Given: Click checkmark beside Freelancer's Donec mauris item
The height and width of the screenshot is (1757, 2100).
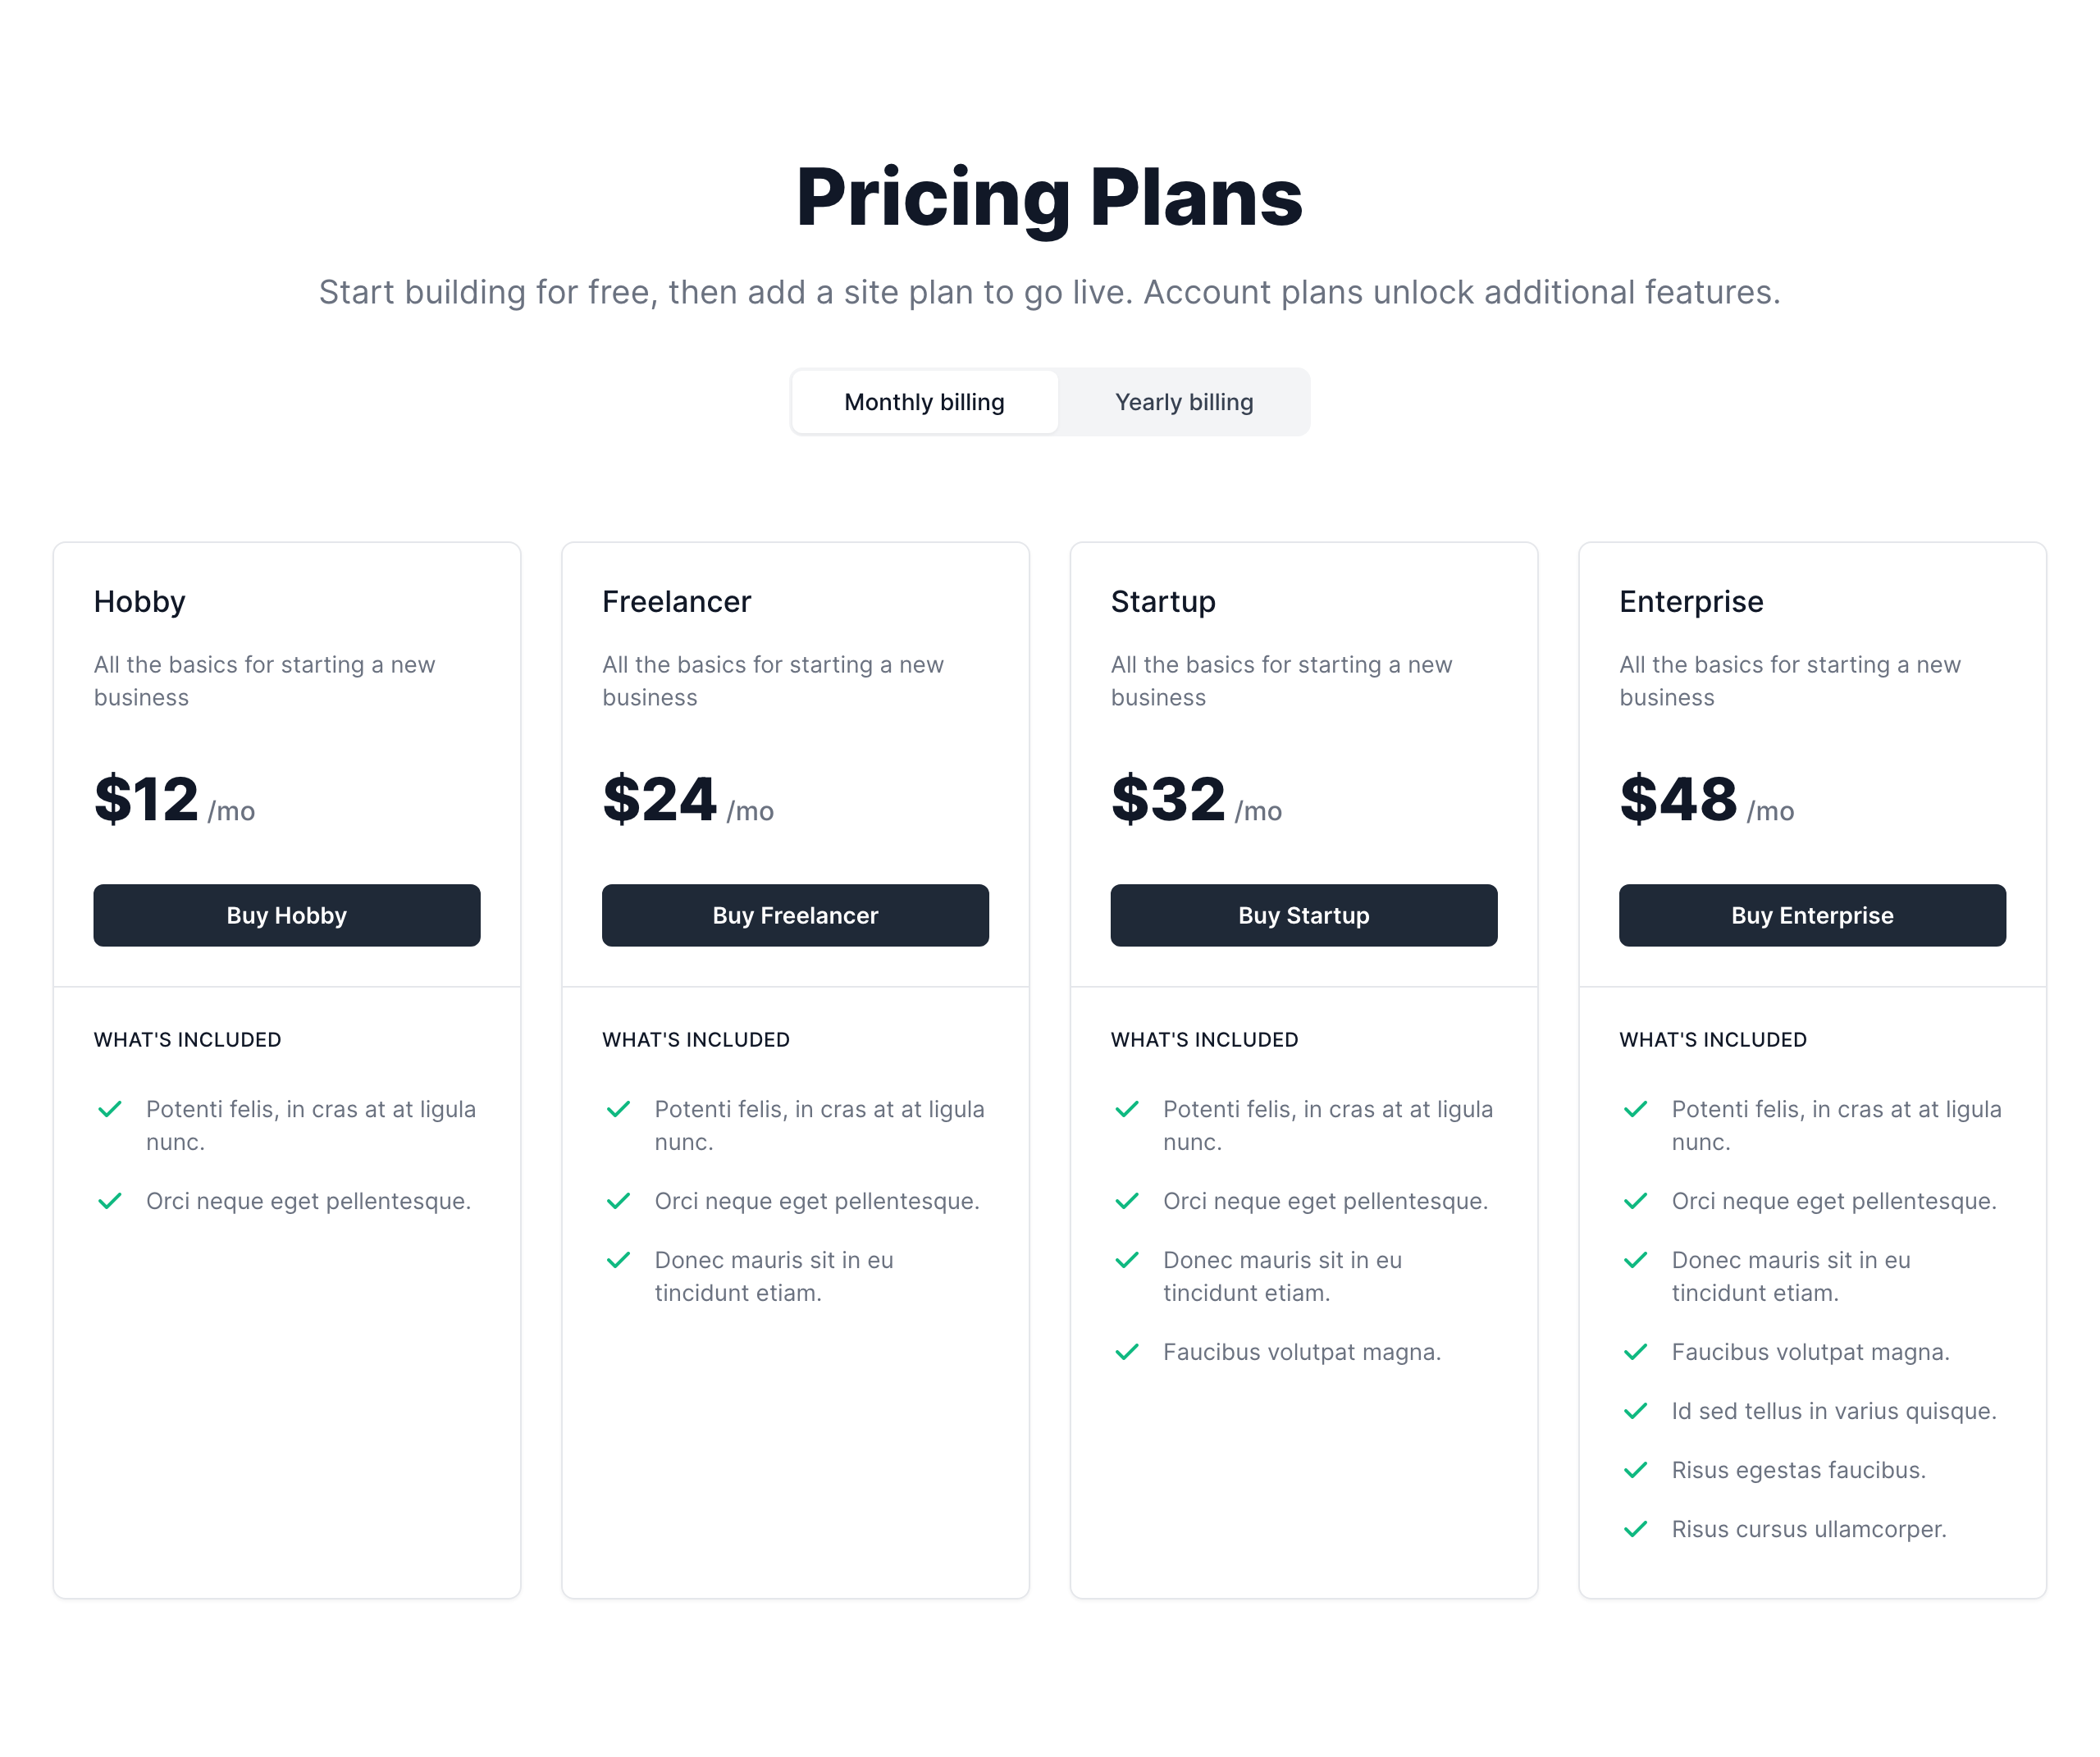Looking at the screenshot, I should click(x=618, y=1260).
